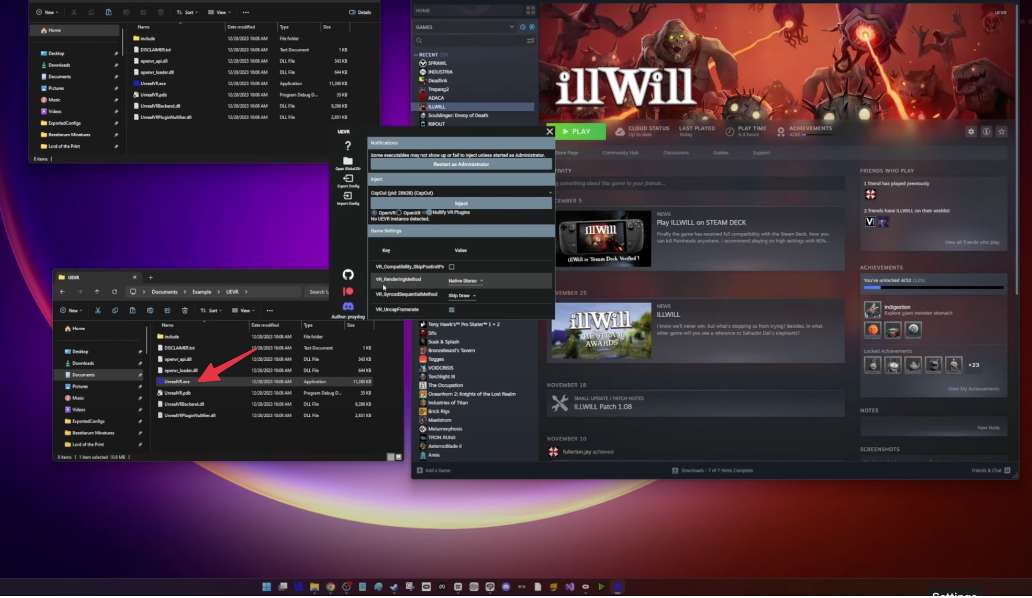Toggle the VR_UncapFramerate checkbox

pos(452,309)
